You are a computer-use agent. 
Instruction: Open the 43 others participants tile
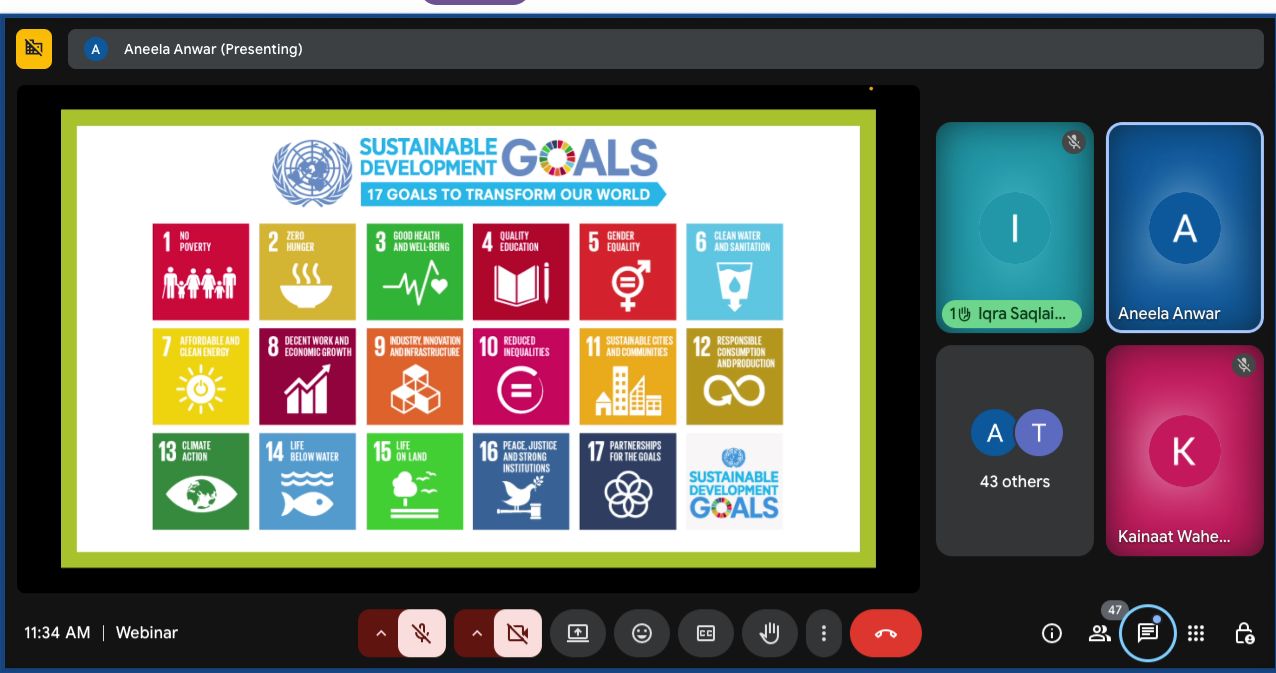[1015, 450]
